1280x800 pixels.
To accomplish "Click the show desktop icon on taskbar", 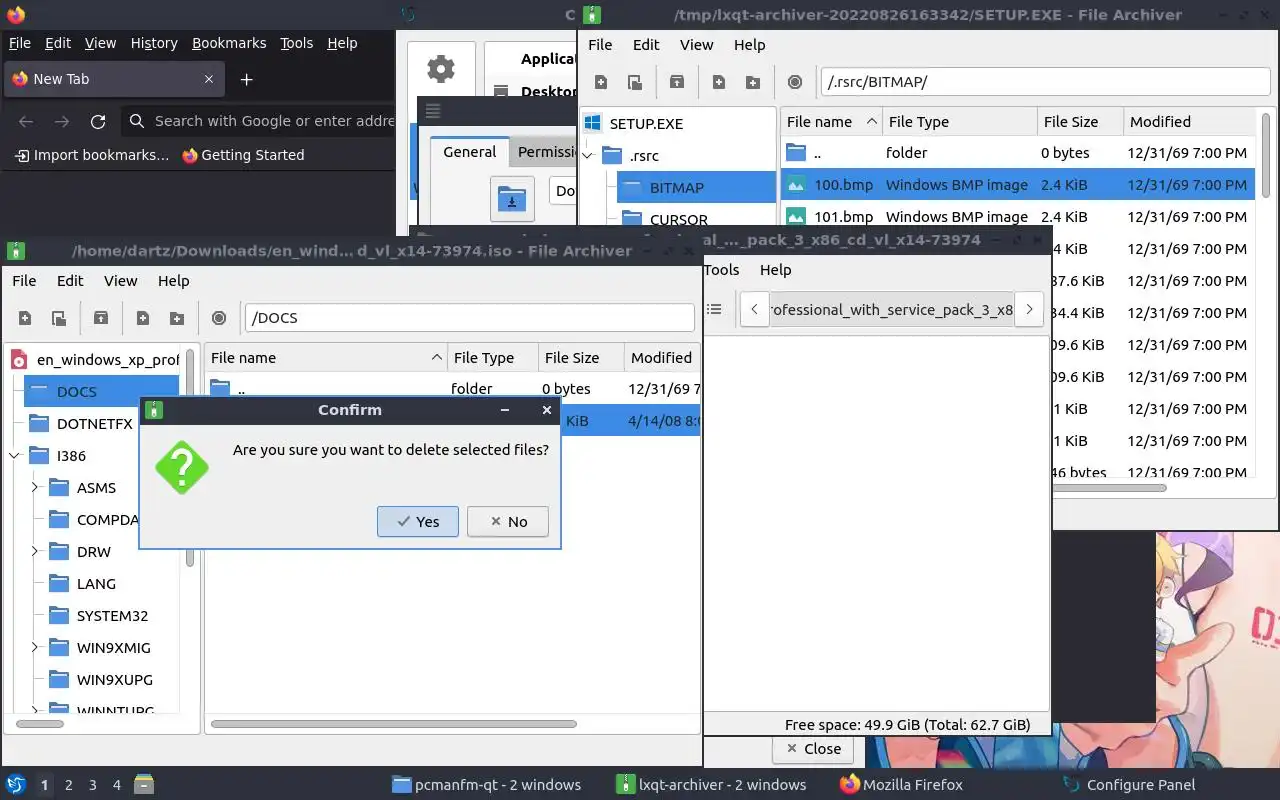I will (144, 784).
